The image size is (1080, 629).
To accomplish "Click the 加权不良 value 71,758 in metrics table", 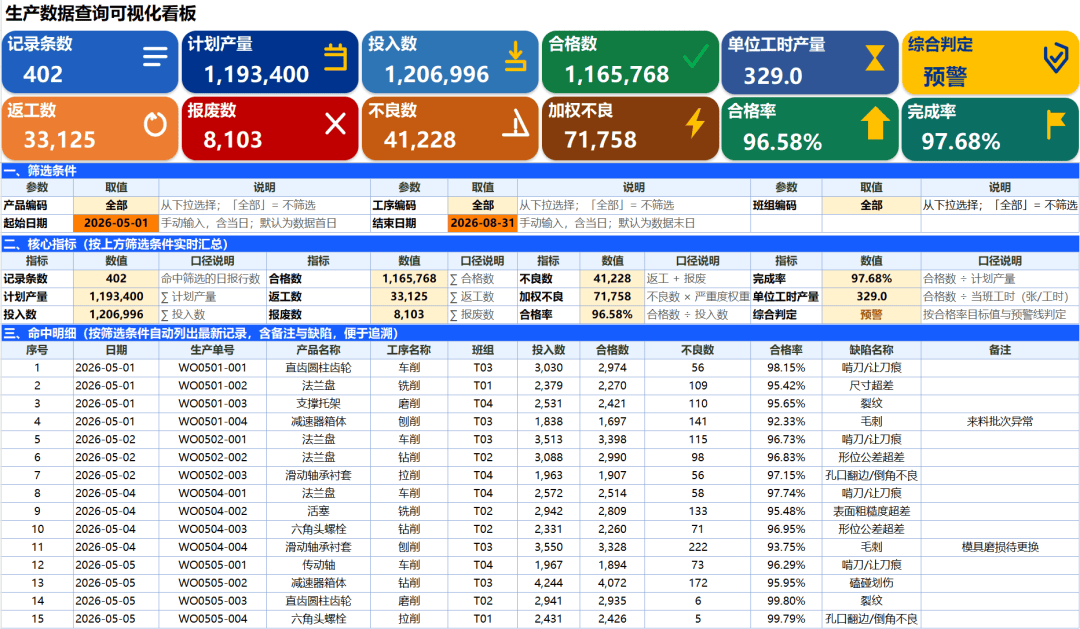I will click(612, 297).
